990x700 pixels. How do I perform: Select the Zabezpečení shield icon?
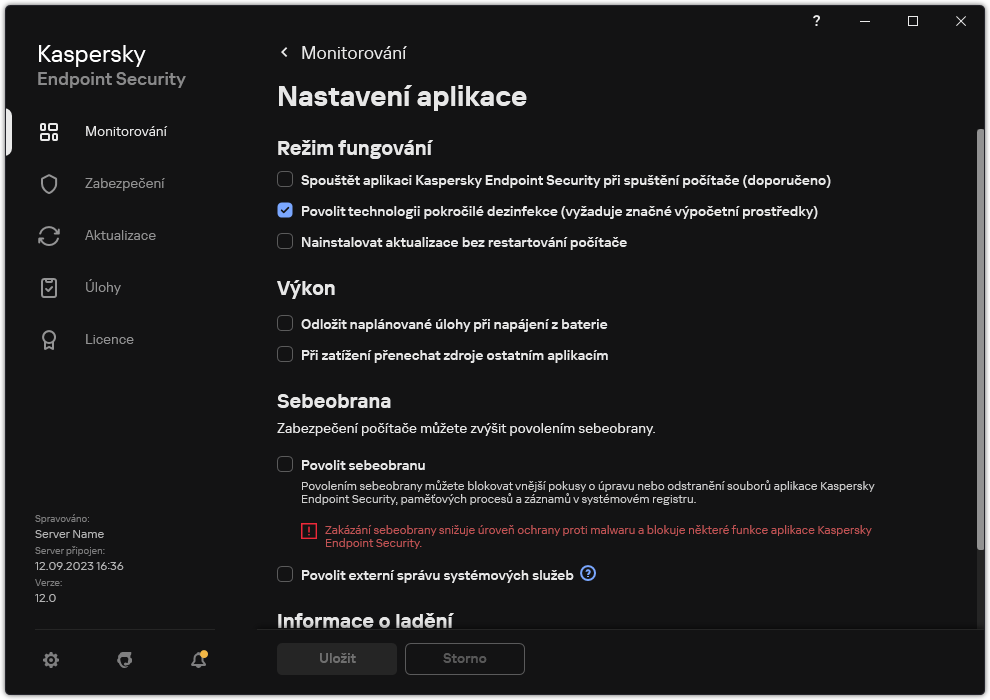(49, 183)
